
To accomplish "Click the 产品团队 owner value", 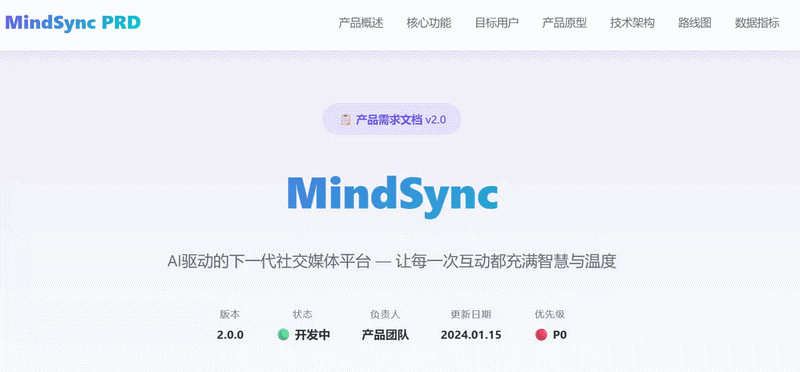I will pyautogui.click(x=385, y=335).
